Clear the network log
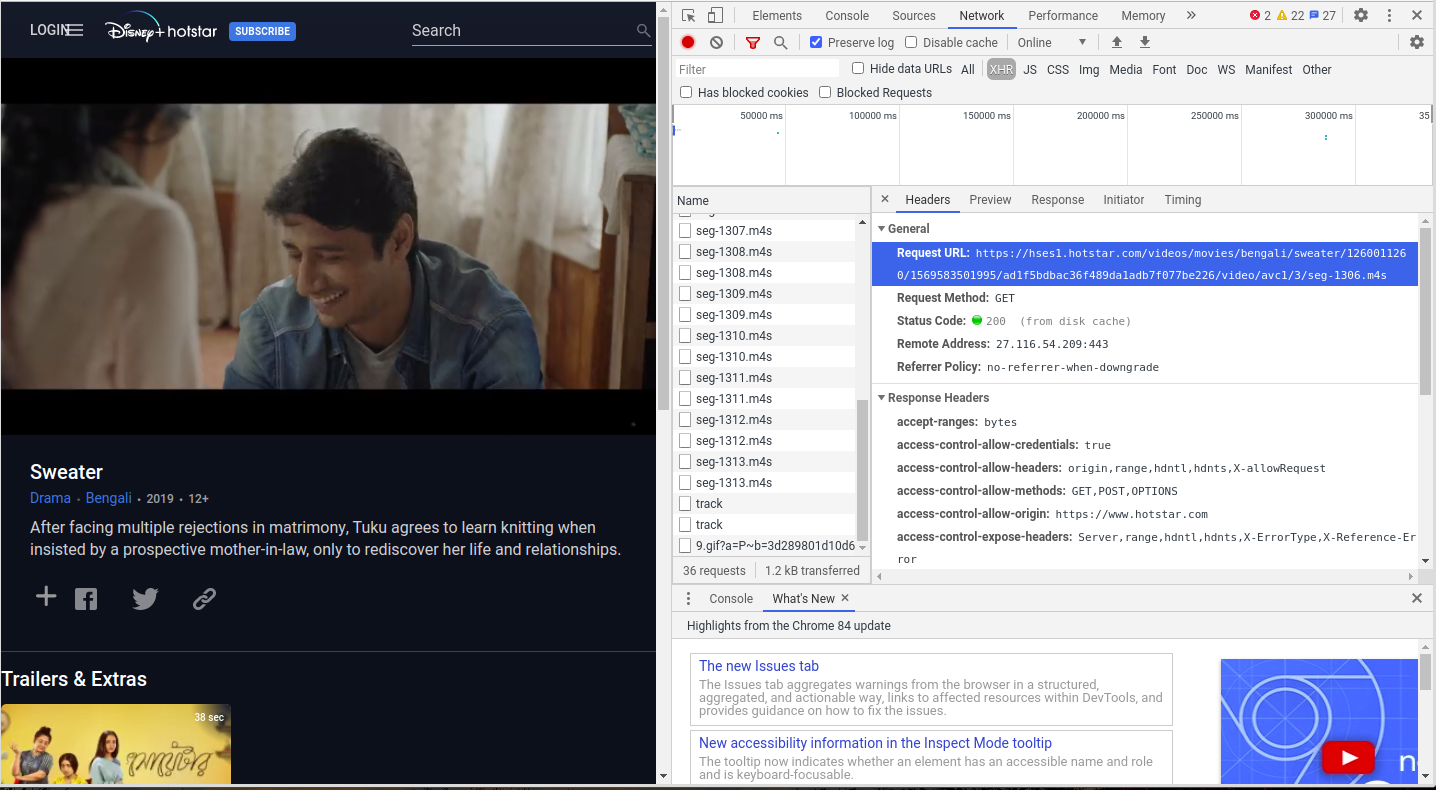The width and height of the screenshot is (1436, 790). point(716,42)
